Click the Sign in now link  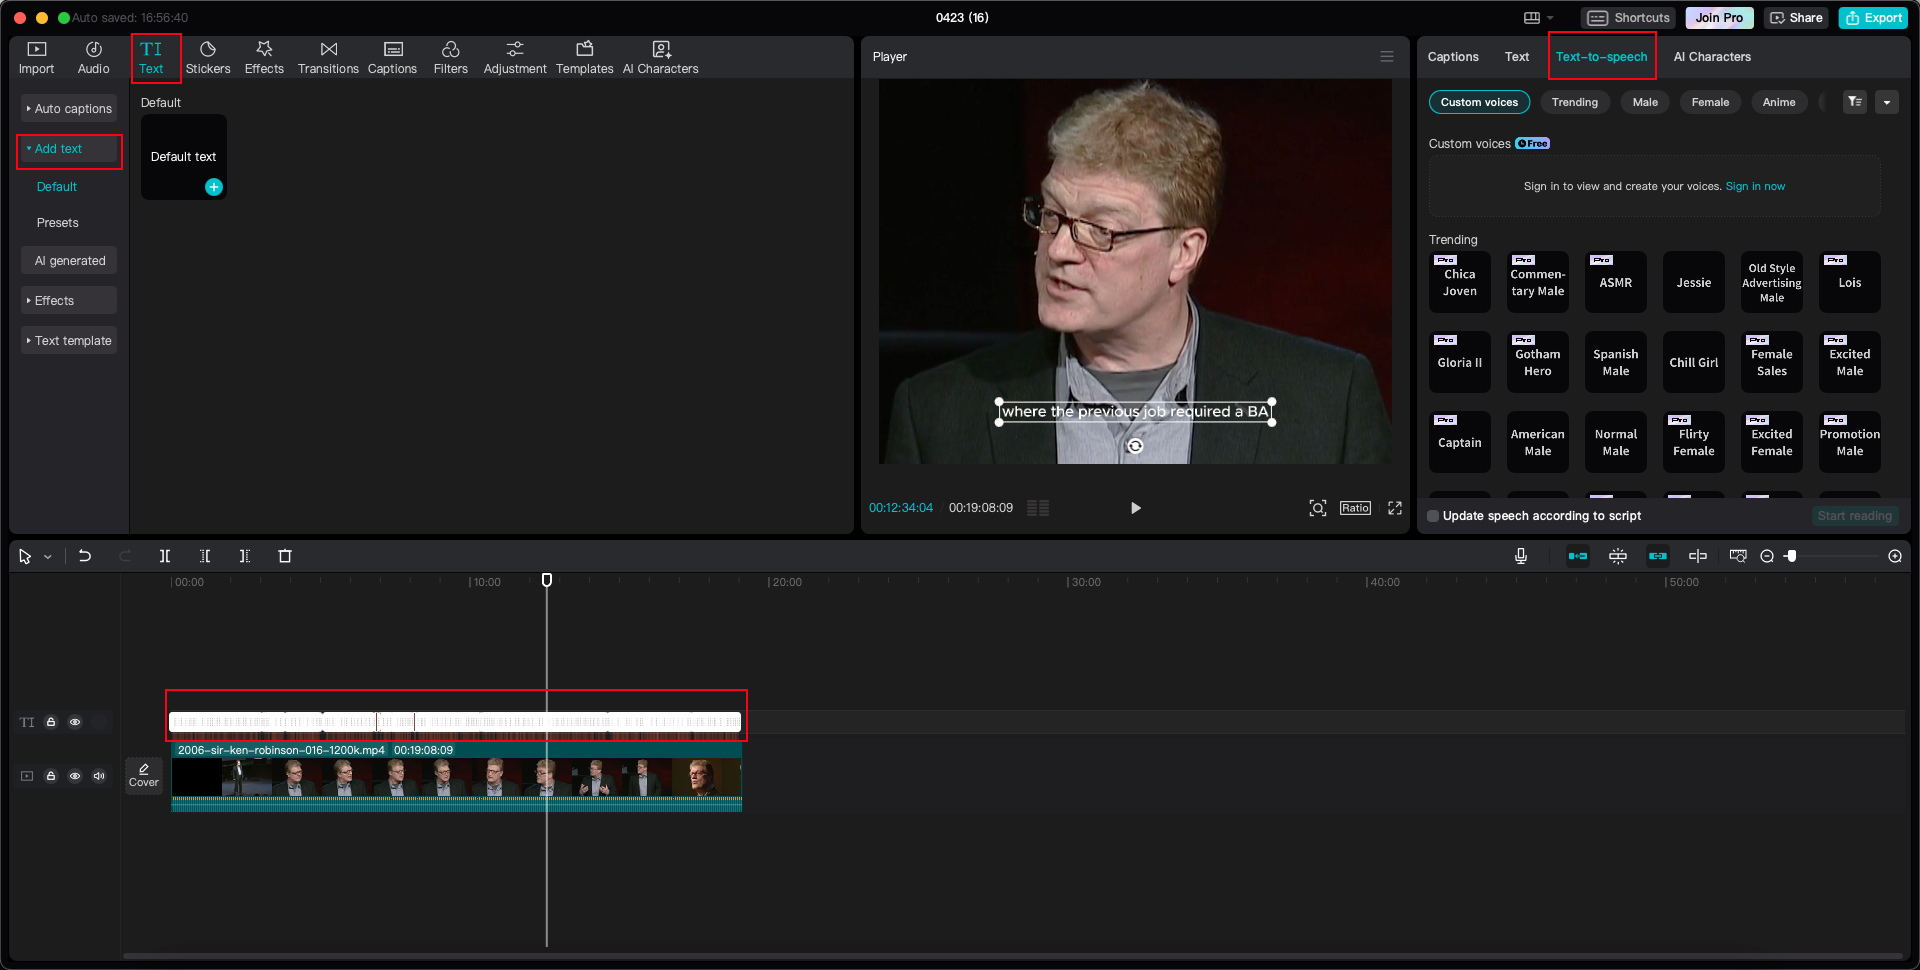point(1755,187)
